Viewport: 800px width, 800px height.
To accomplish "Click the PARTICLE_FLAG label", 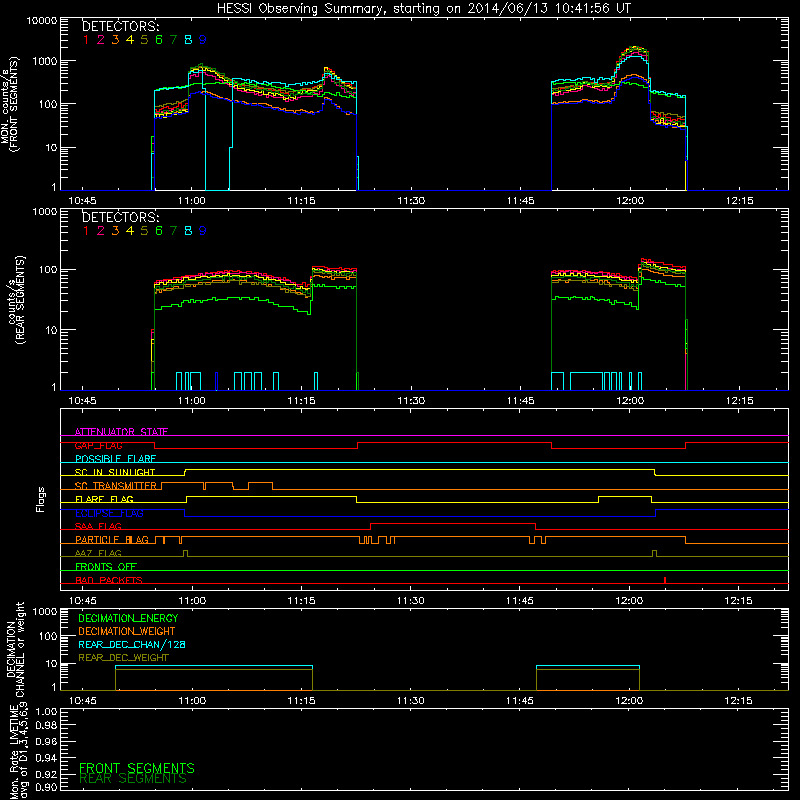I will click(x=112, y=539).
